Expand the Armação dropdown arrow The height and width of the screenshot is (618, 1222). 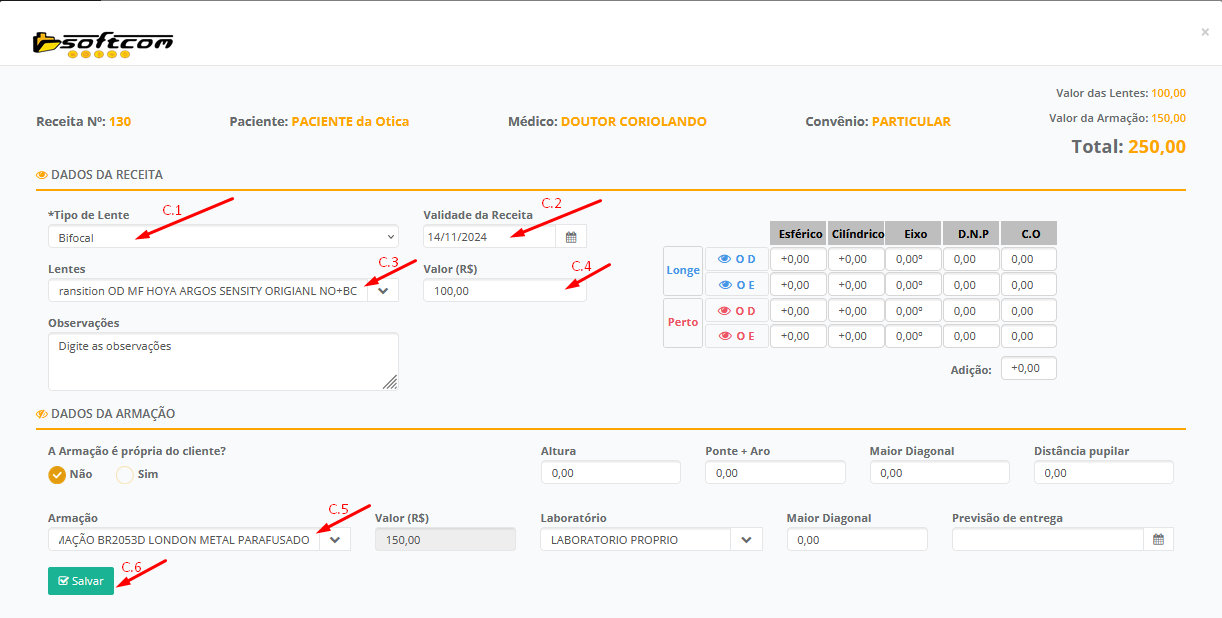tap(335, 540)
